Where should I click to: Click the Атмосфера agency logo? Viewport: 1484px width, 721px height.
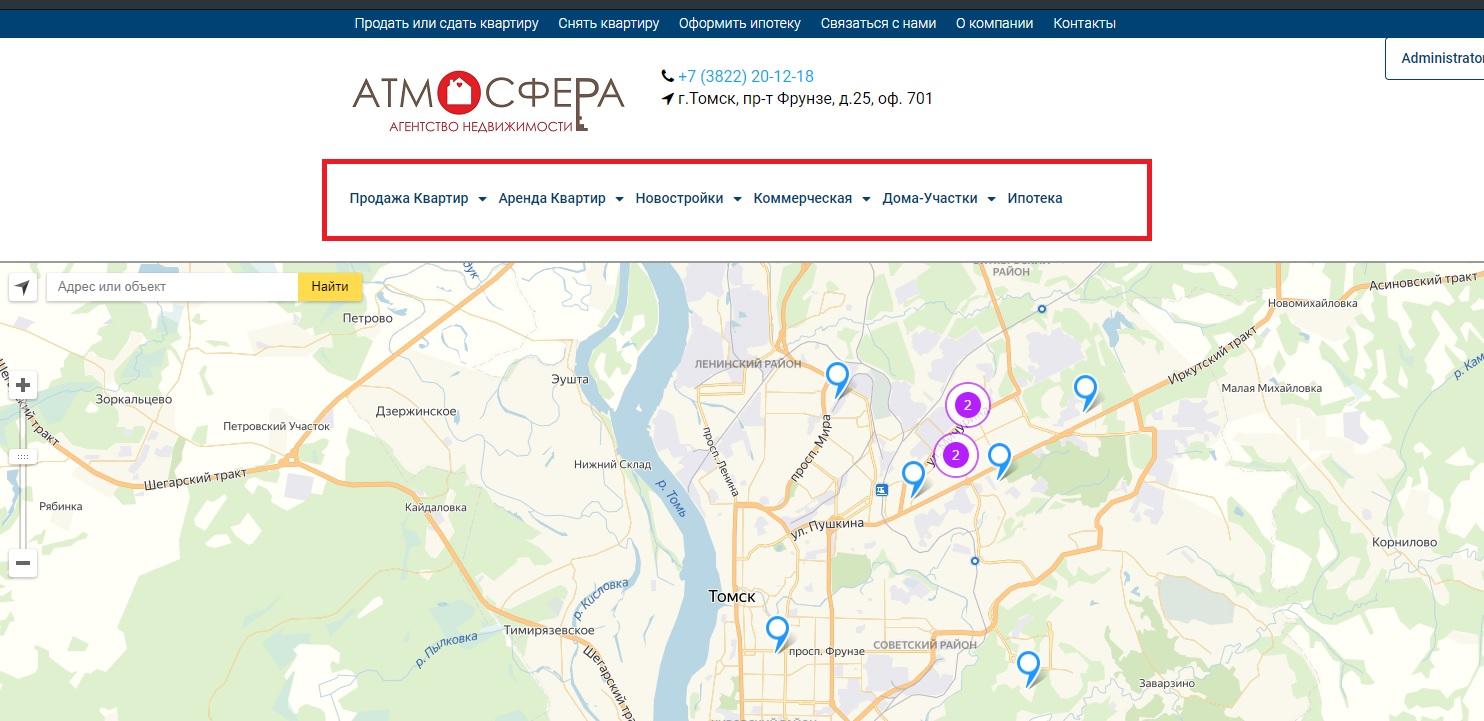click(488, 101)
